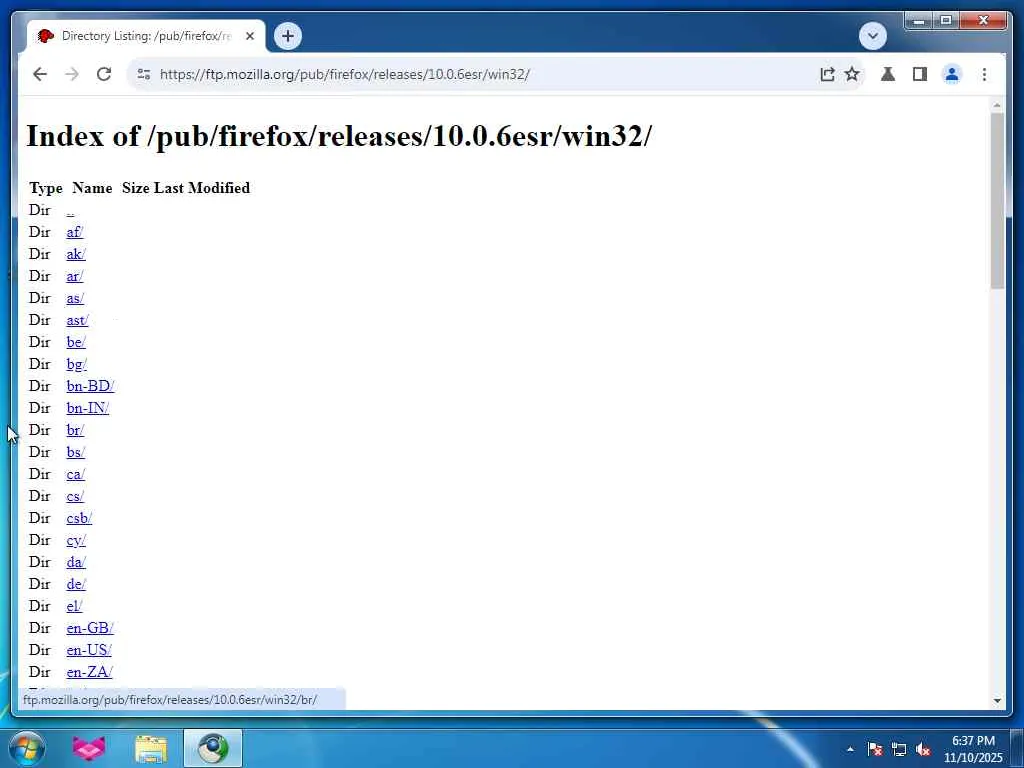Click the 'Last Modified' column header

[202, 188]
